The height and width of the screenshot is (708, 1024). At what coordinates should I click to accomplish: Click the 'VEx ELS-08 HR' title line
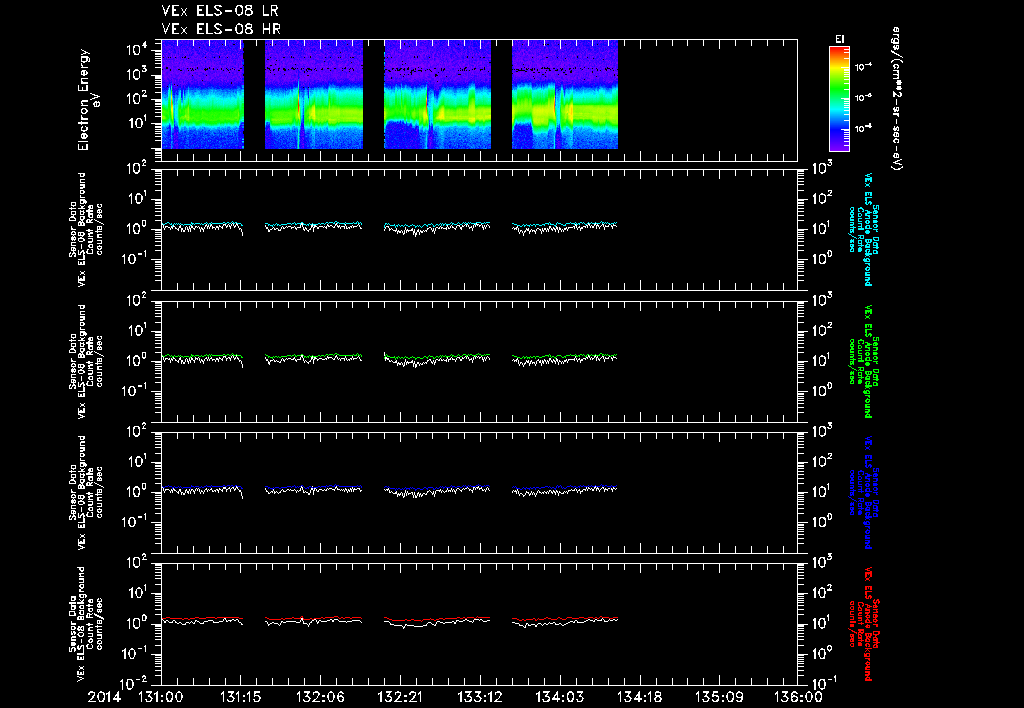221,29
